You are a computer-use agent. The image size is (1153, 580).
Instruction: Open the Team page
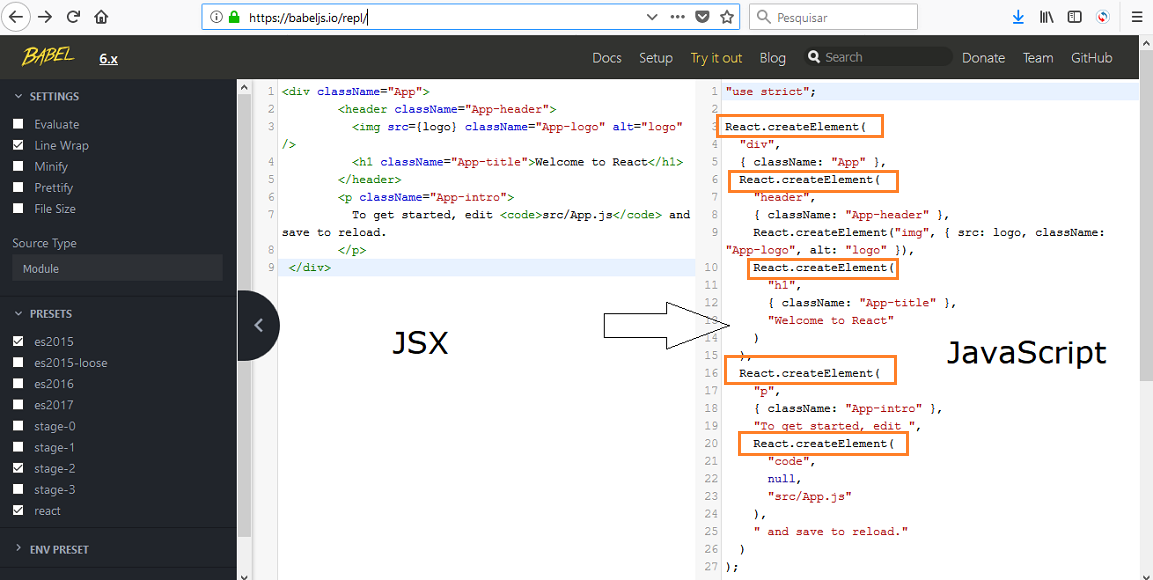[x=1038, y=58]
